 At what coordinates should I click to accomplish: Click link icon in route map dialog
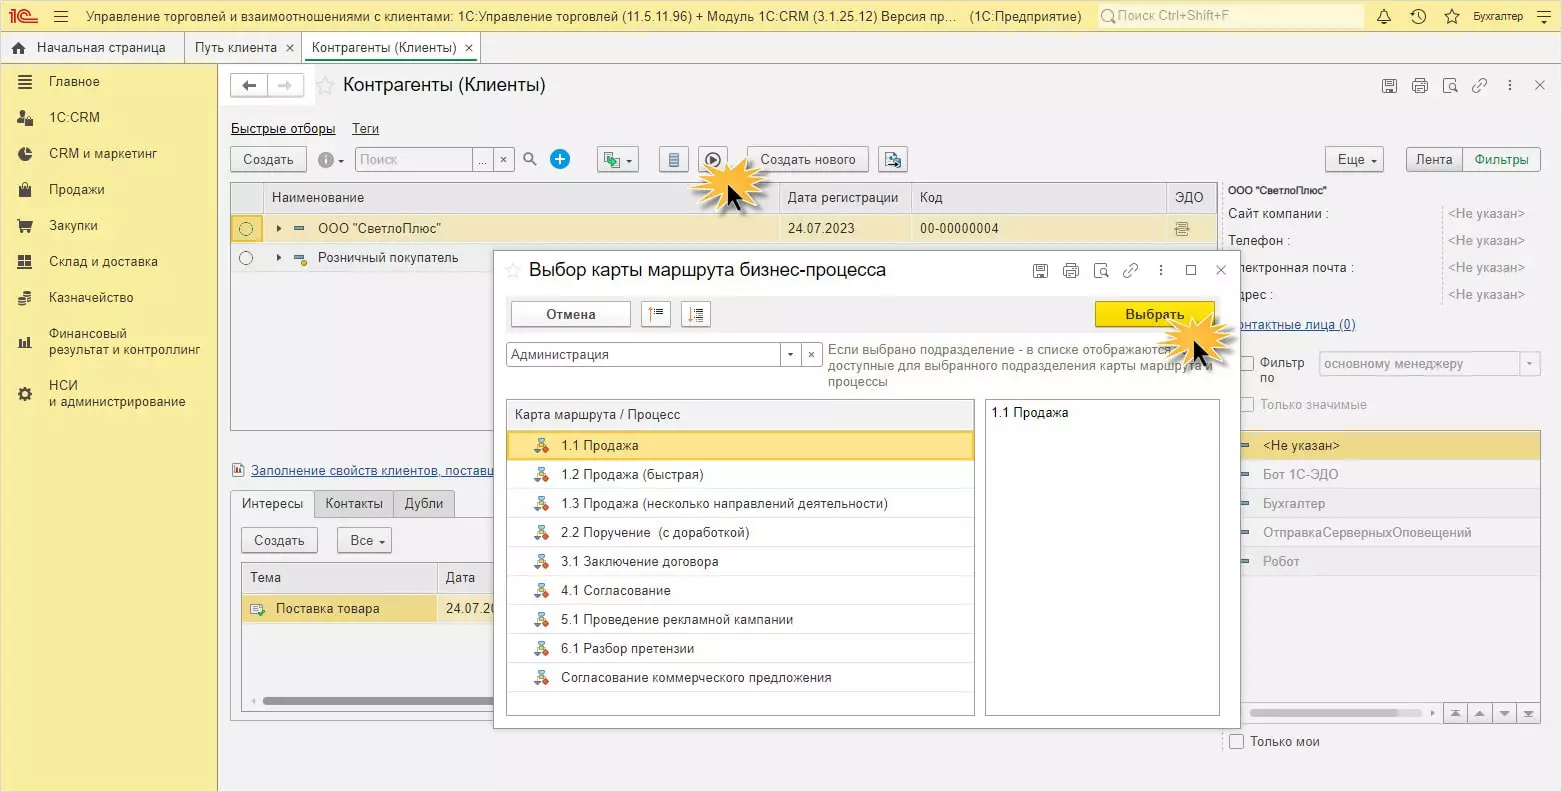click(1131, 270)
